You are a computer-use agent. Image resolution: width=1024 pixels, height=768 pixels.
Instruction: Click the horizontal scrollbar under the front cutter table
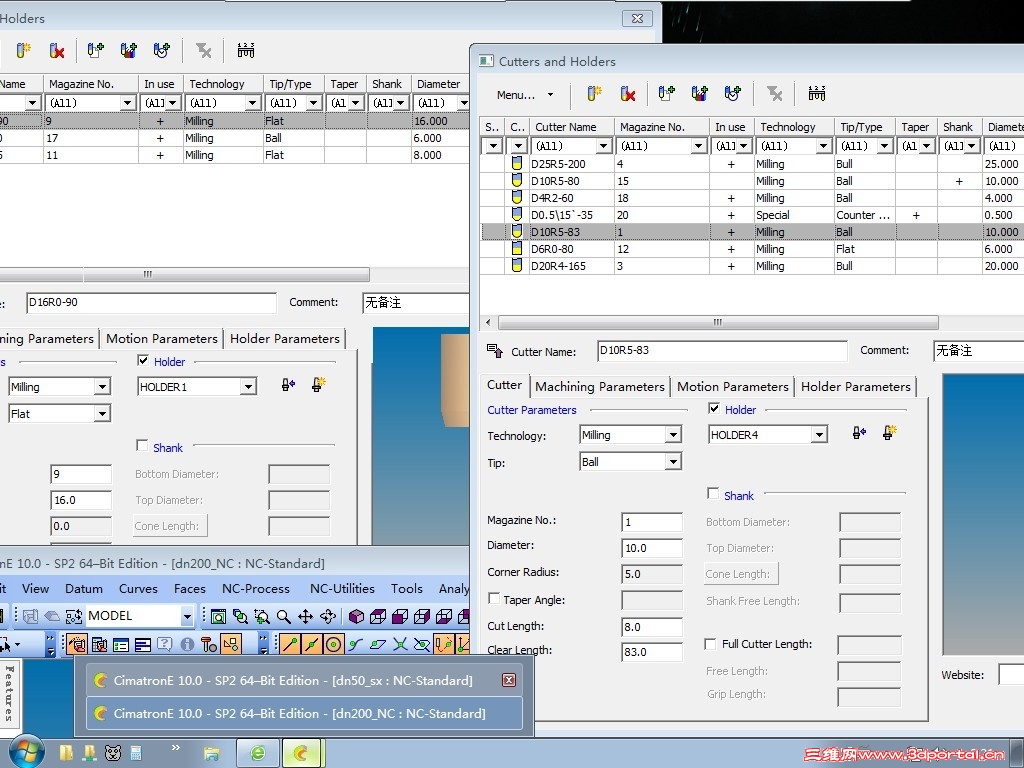pos(718,322)
